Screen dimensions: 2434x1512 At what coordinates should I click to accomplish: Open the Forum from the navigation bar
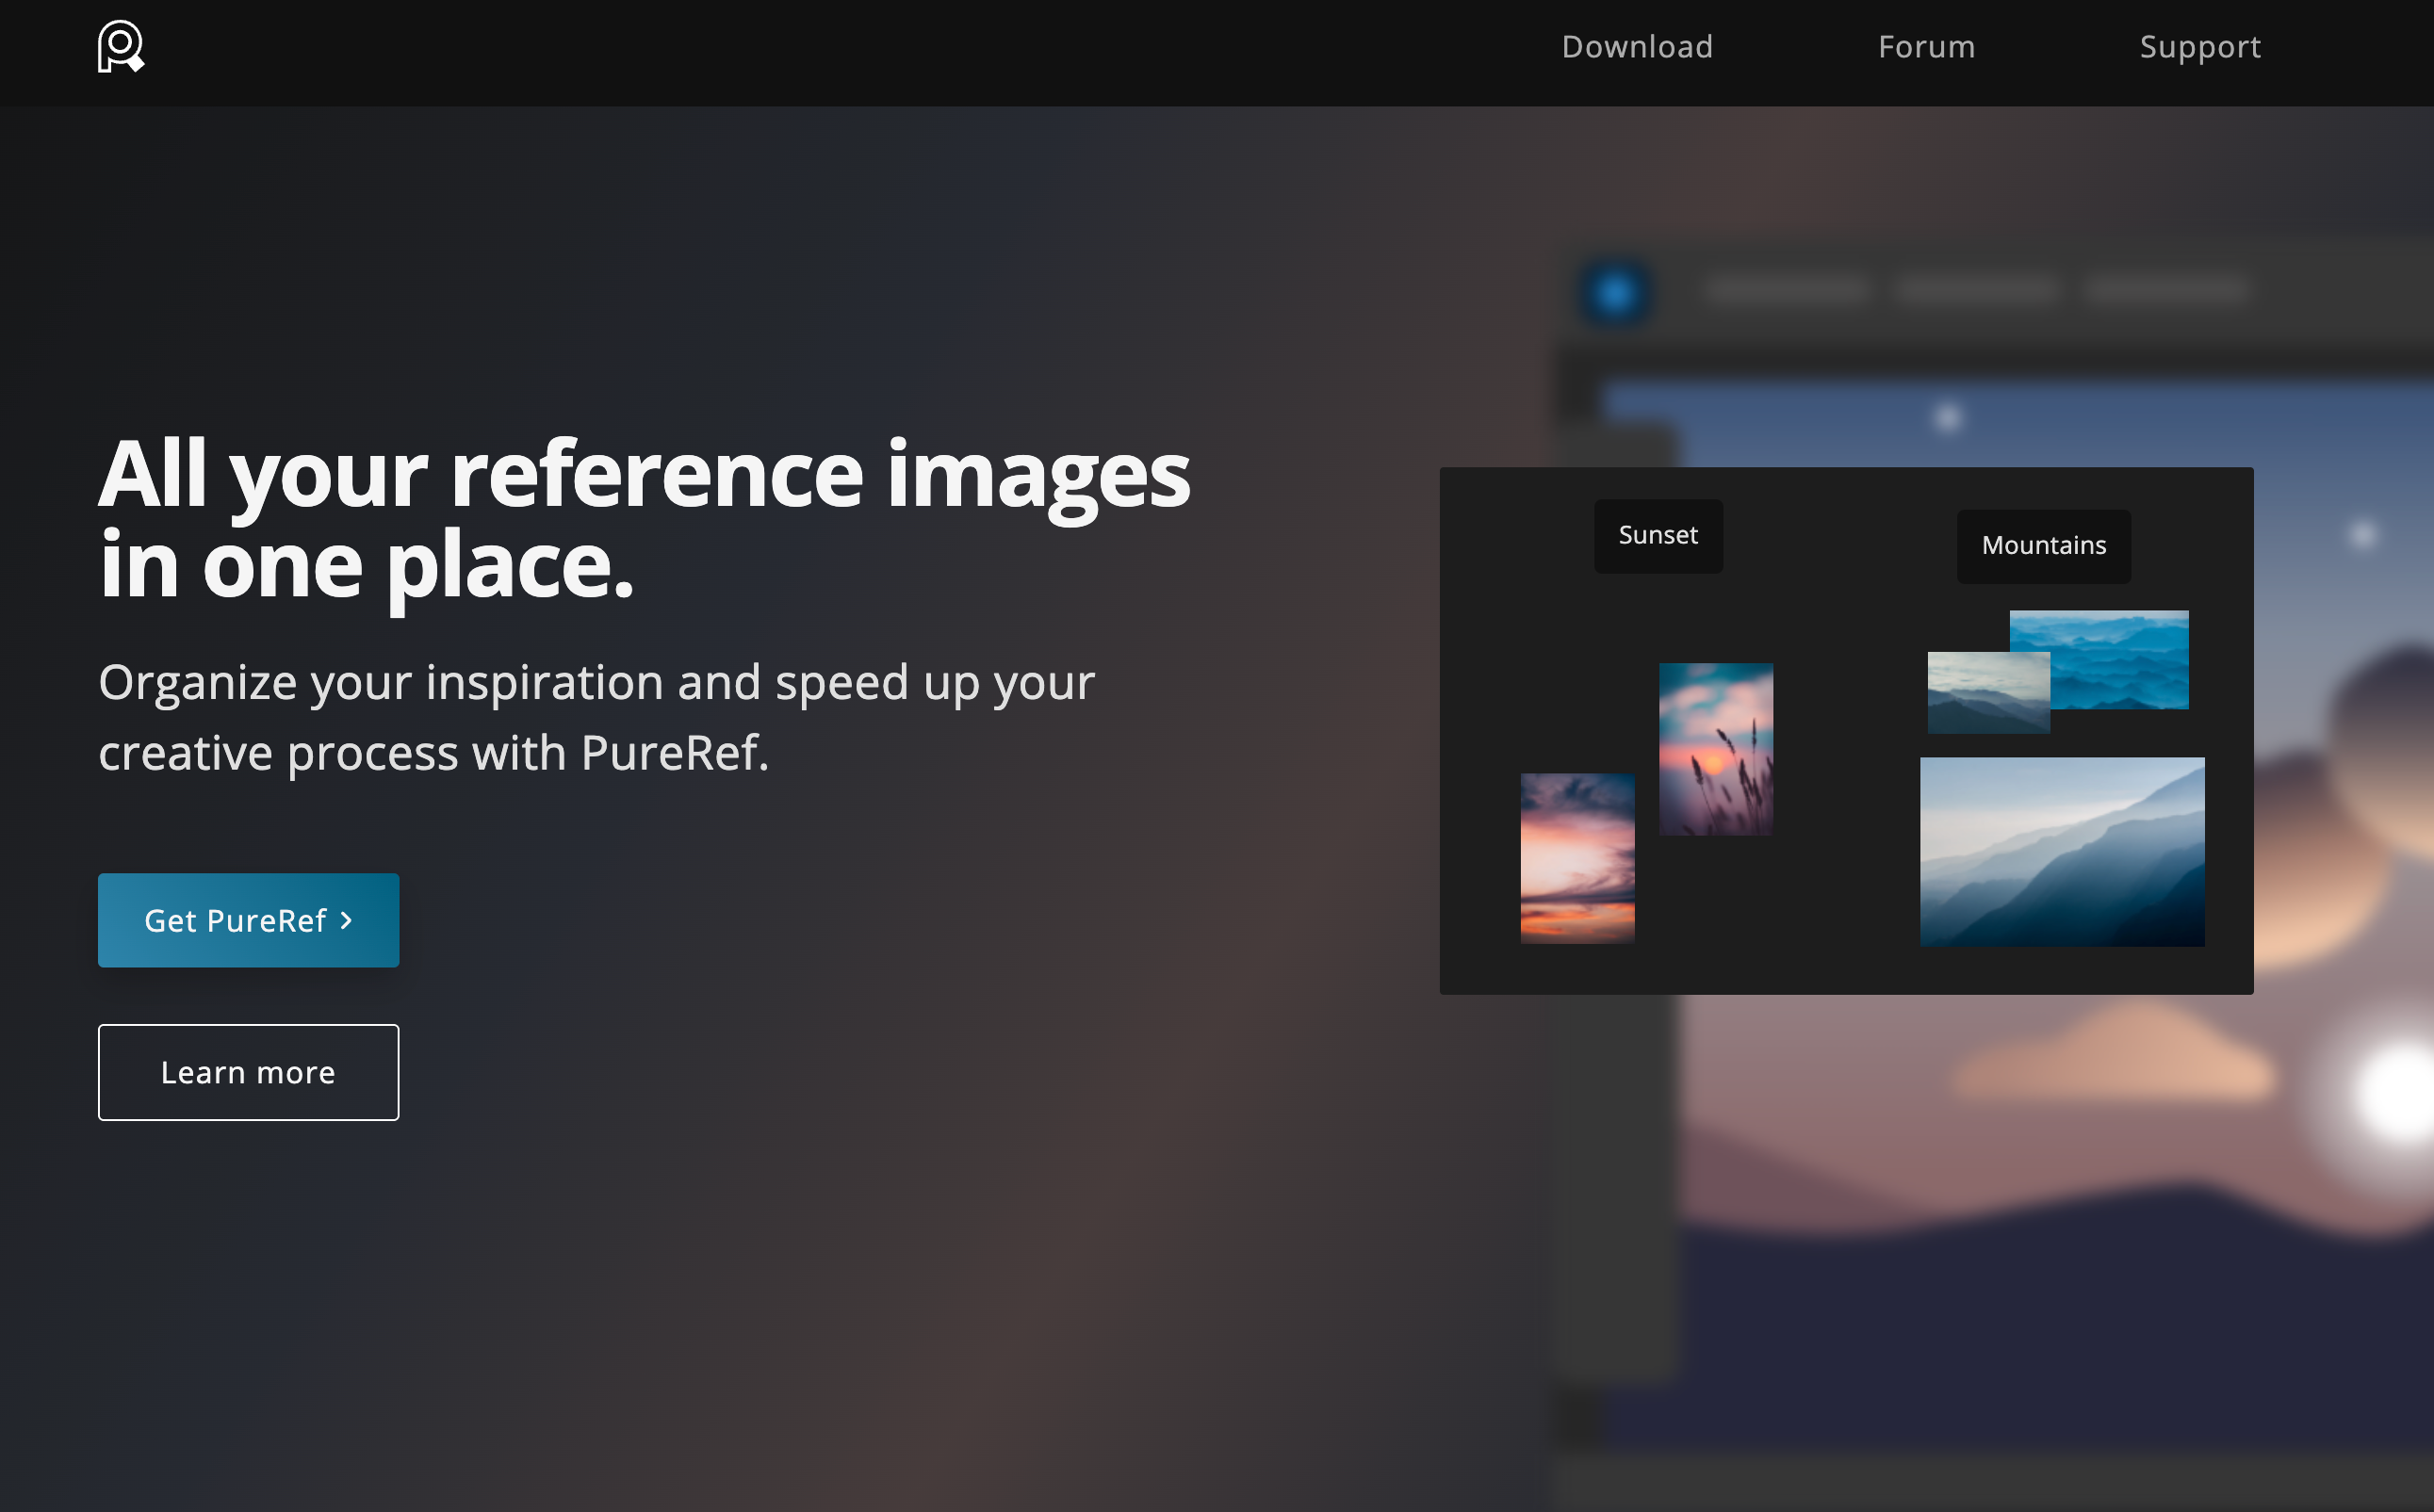(x=1926, y=46)
